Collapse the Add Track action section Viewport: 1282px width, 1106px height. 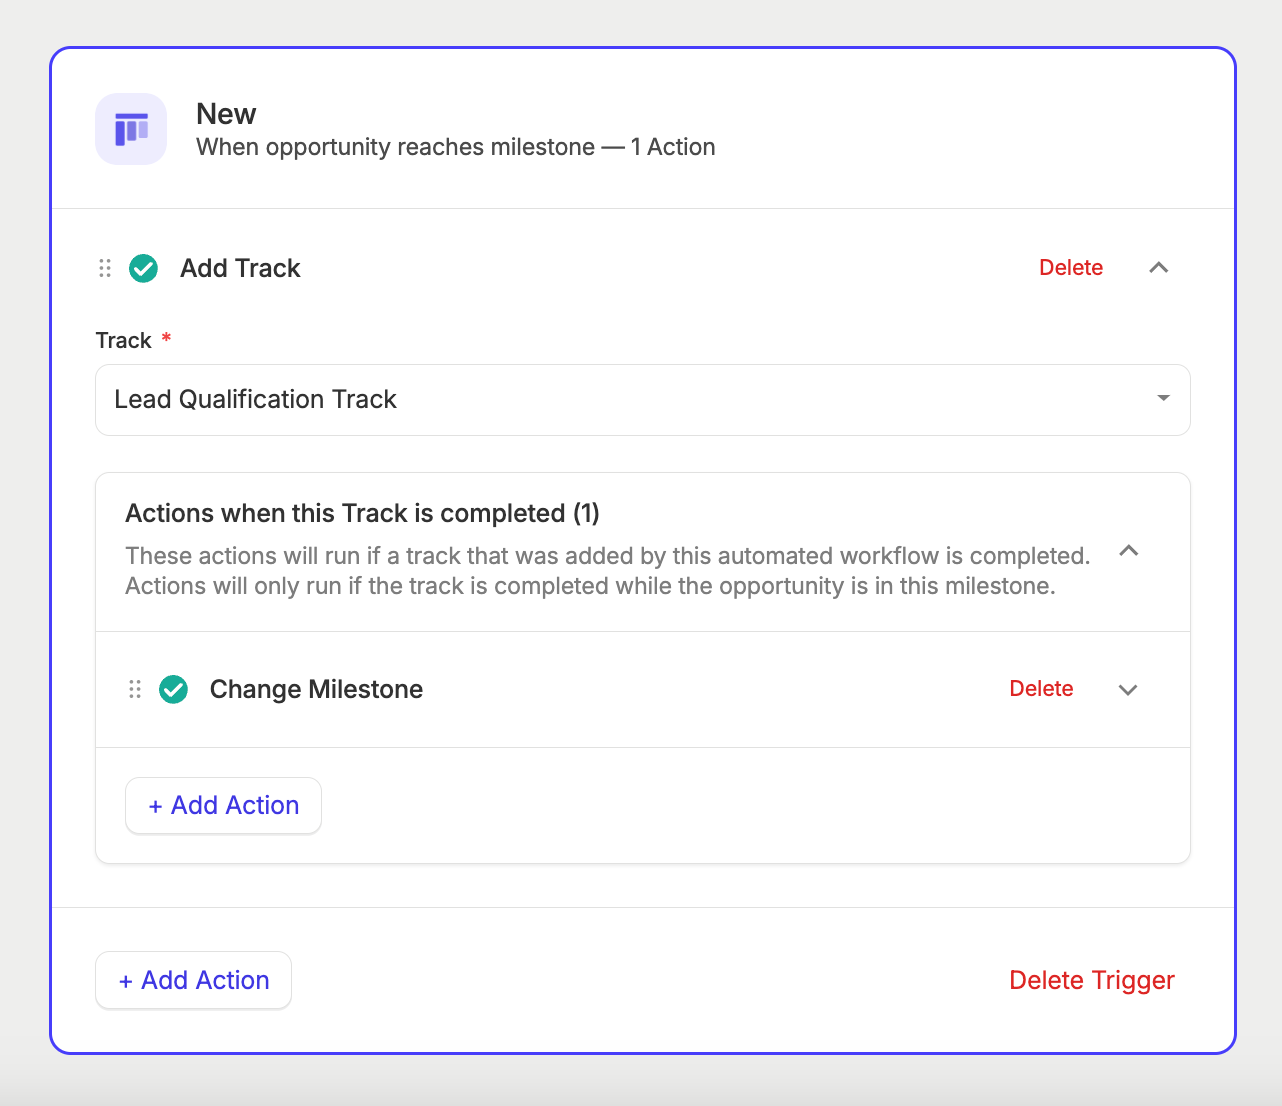(x=1159, y=268)
